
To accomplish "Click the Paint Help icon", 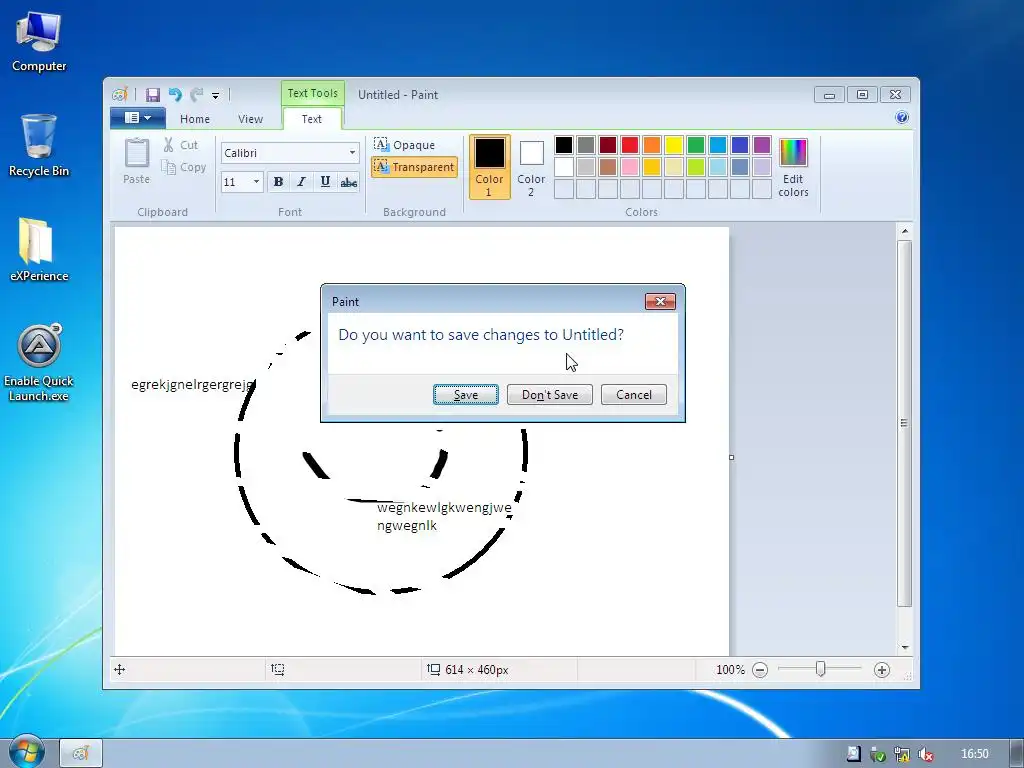I will point(902,118).
